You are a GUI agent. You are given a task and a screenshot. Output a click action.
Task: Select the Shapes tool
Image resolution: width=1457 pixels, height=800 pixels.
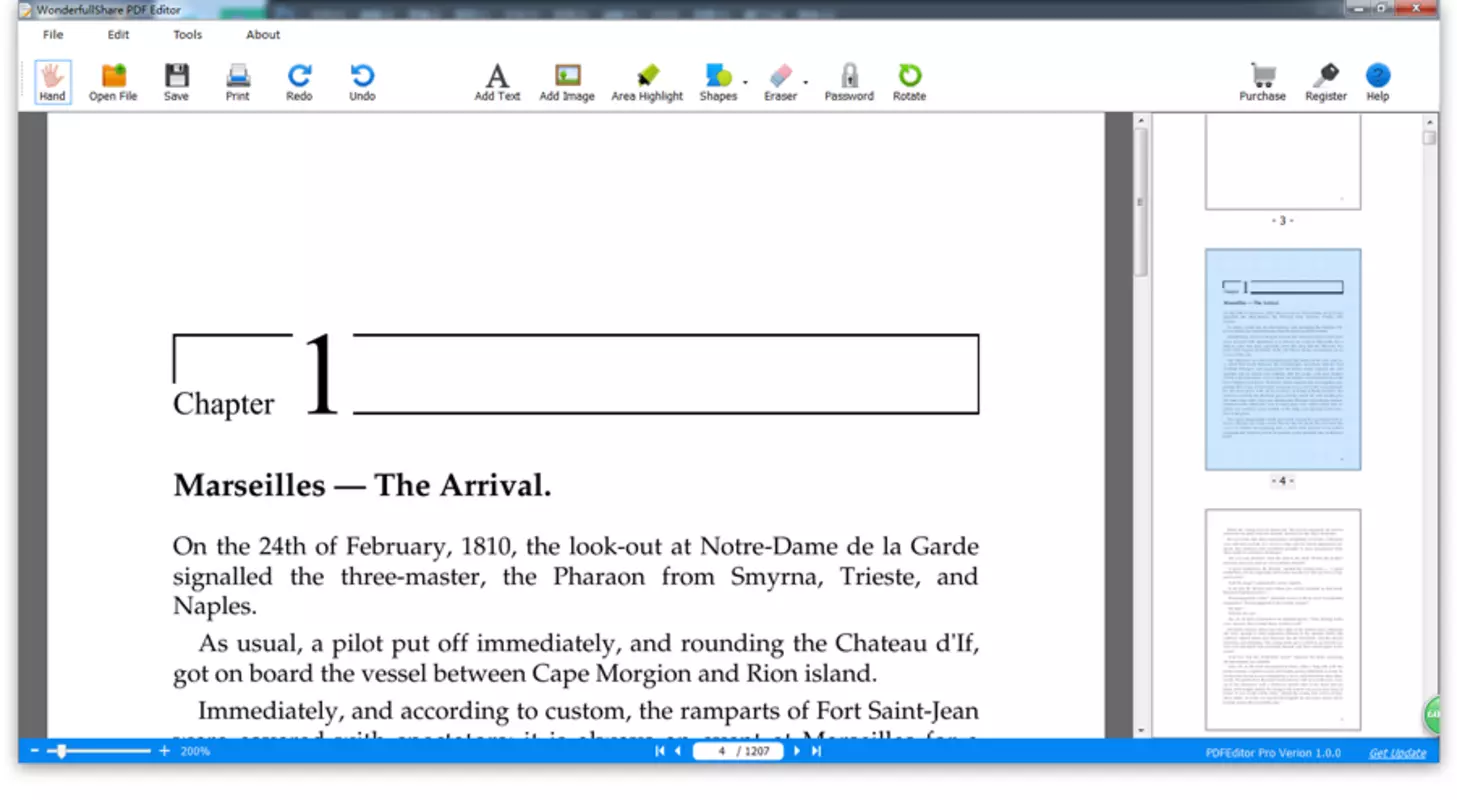(718, 81)
